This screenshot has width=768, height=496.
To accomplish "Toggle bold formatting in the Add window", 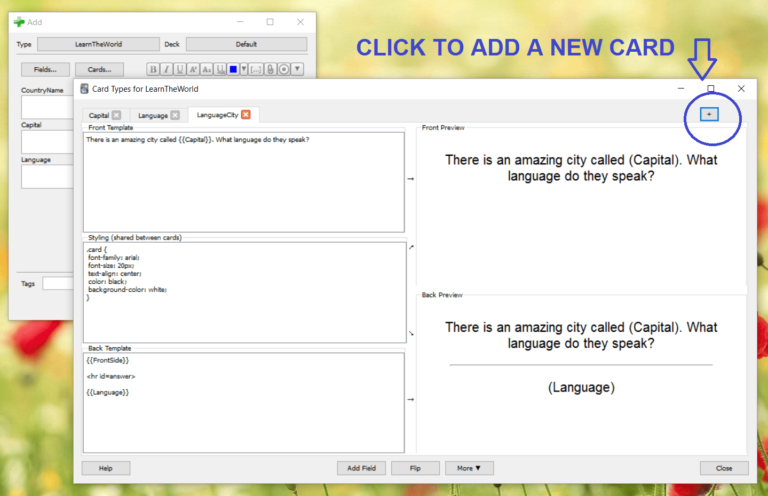I will (x=154, y=69).
